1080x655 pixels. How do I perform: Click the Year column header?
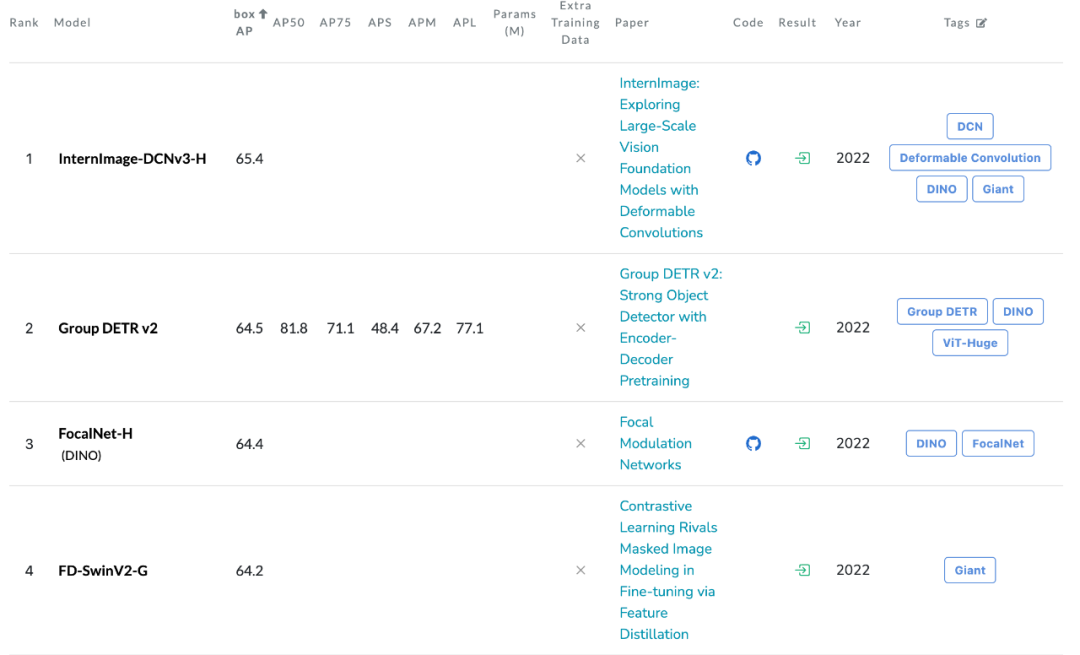tap(848, 22)
